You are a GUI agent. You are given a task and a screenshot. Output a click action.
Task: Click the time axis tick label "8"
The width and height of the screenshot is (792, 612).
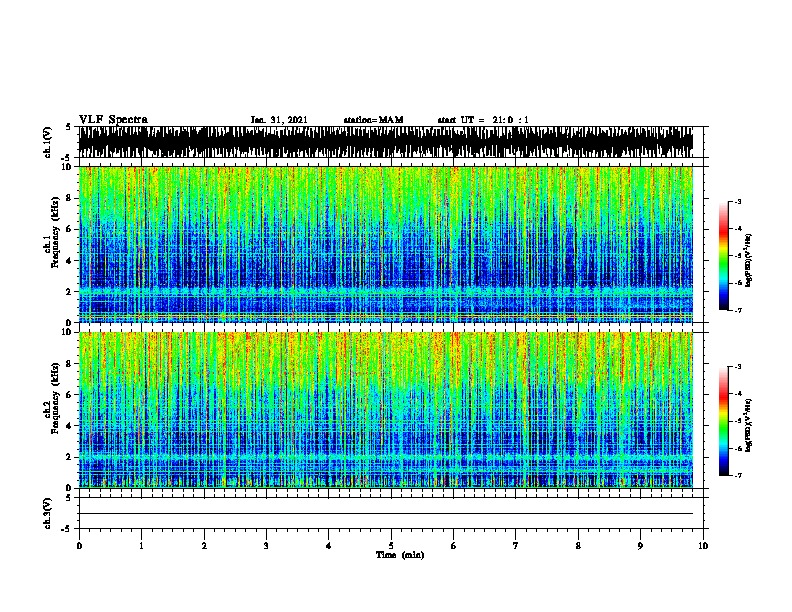tap(578, 546)
